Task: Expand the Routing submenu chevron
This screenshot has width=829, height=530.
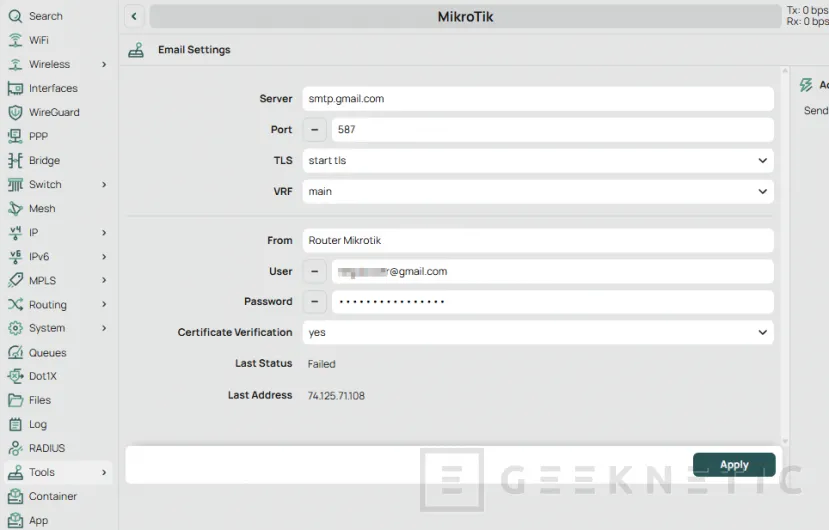Action: pyautogui.click(x=104, y=305)
